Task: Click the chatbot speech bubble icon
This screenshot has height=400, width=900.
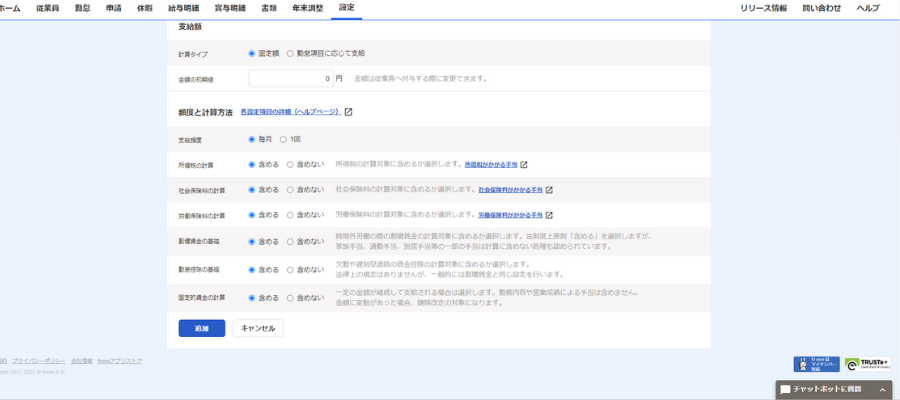Action: tap(786, 389)
